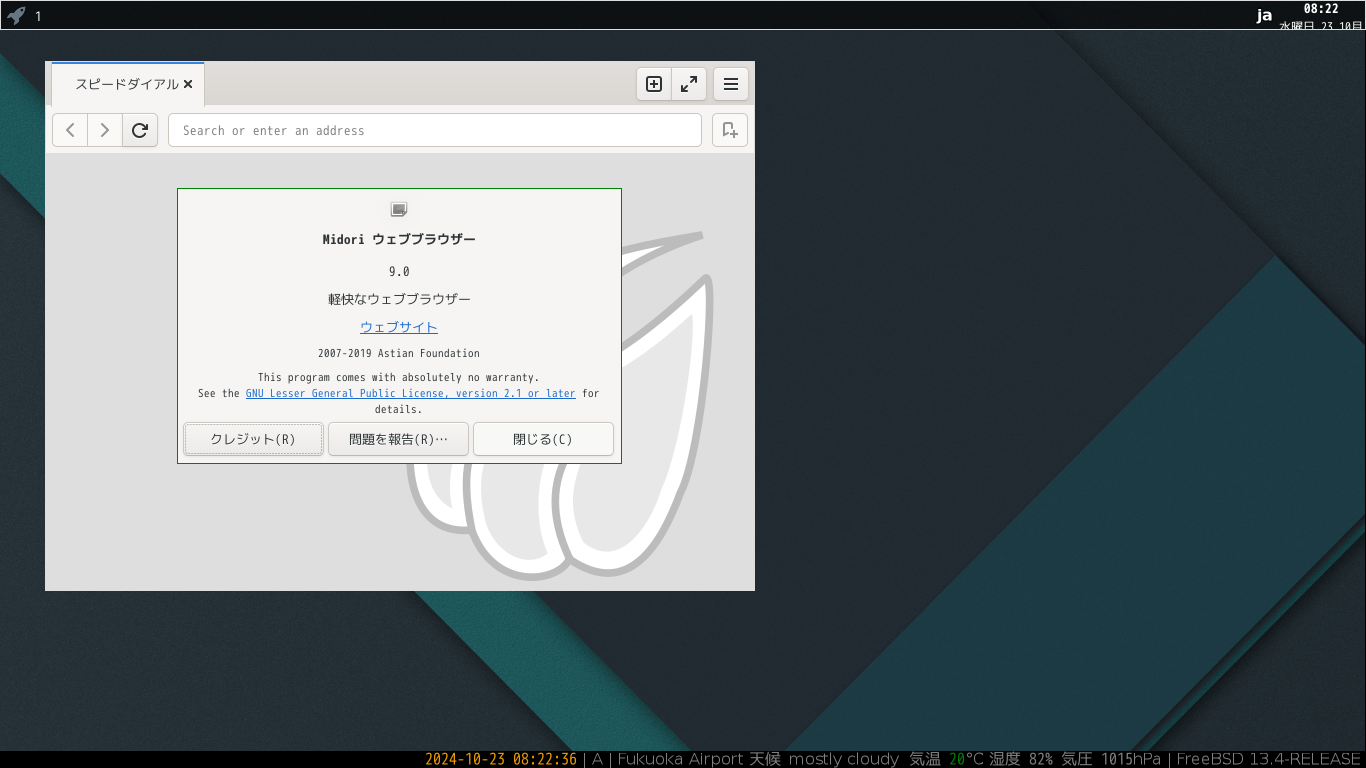
Task: Click the Midori logo icon in the About dialog
Action: click(x=399, y=209)
